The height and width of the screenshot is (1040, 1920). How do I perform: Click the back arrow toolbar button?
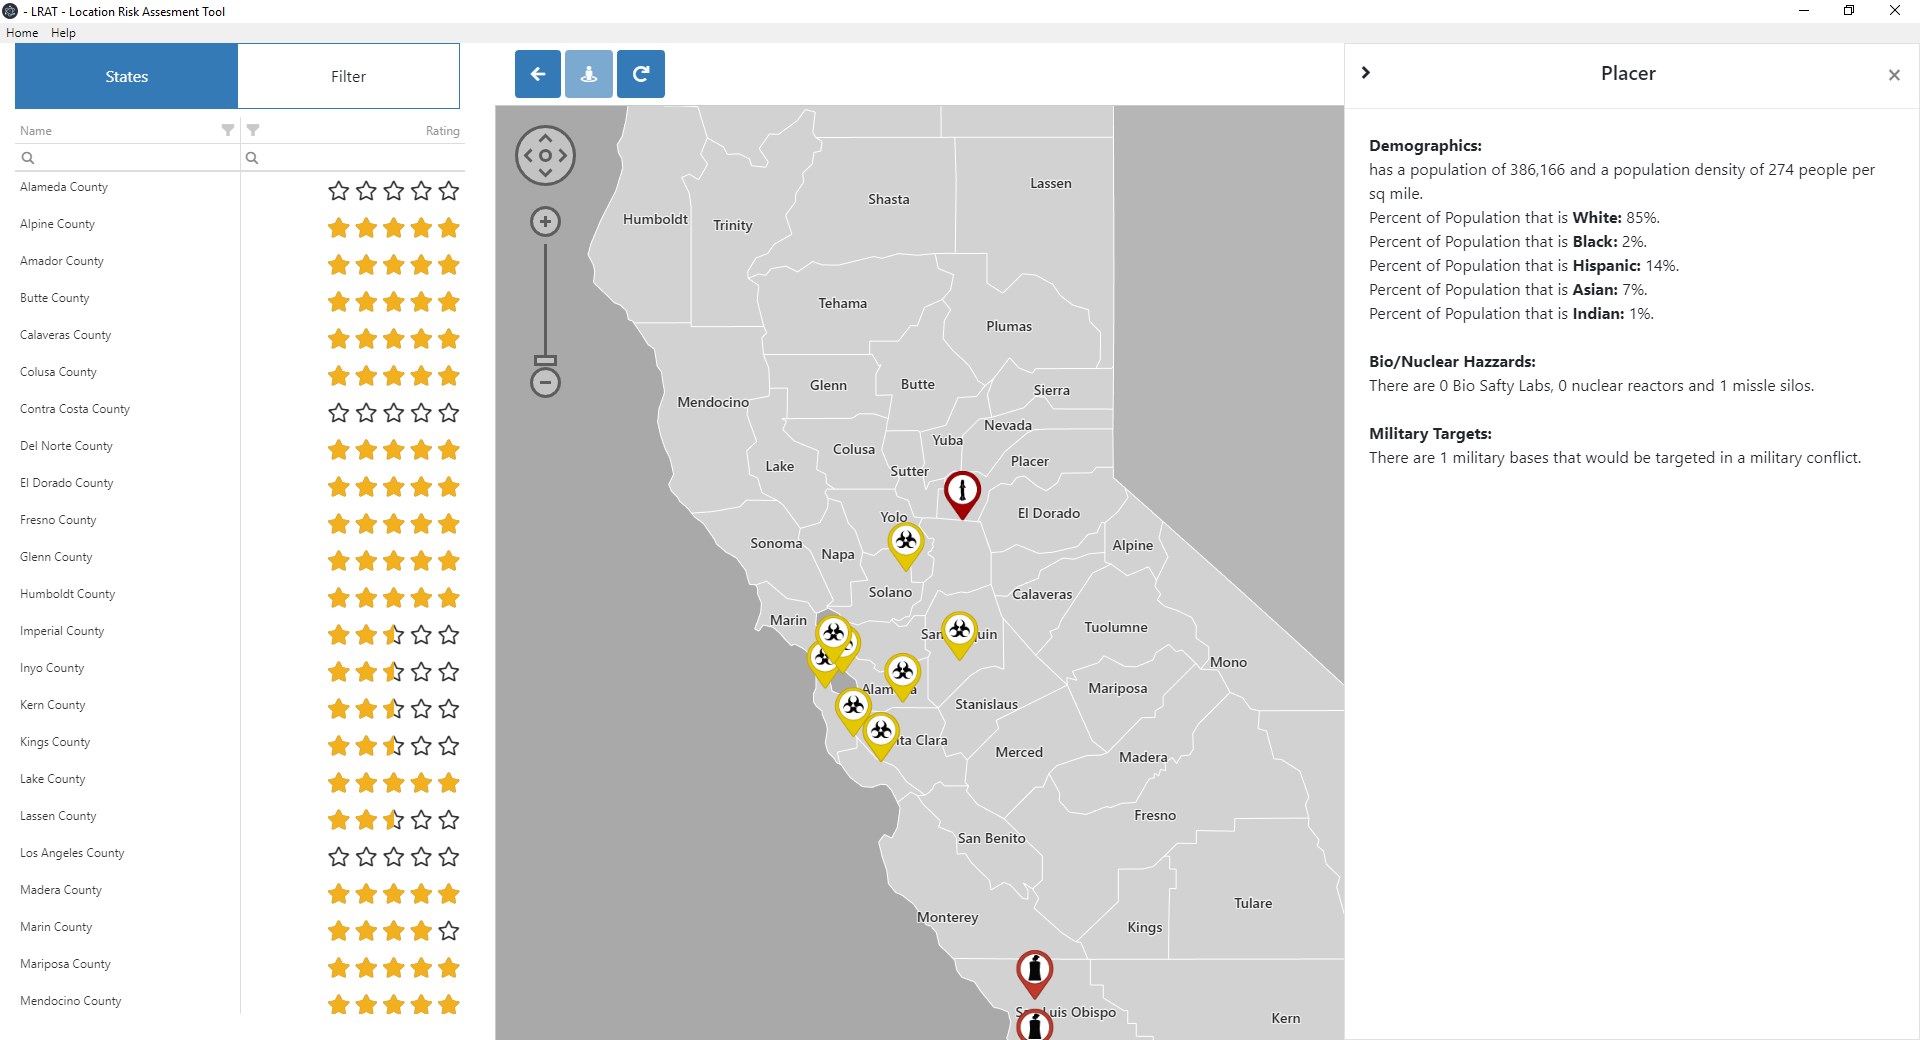[538, 74]
